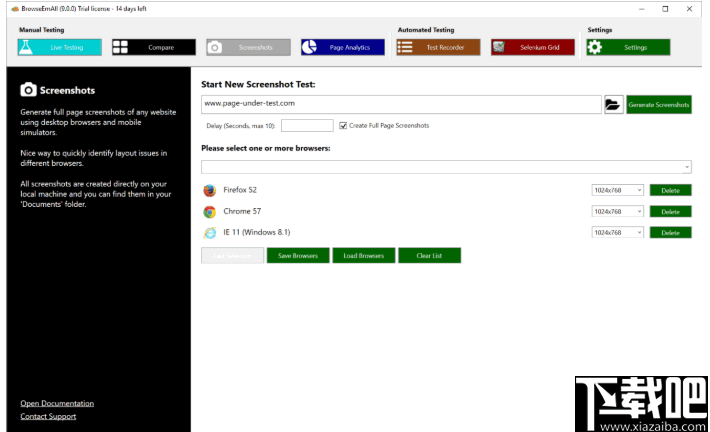Maximize the BrowseEmAll window

coord(665,9)
